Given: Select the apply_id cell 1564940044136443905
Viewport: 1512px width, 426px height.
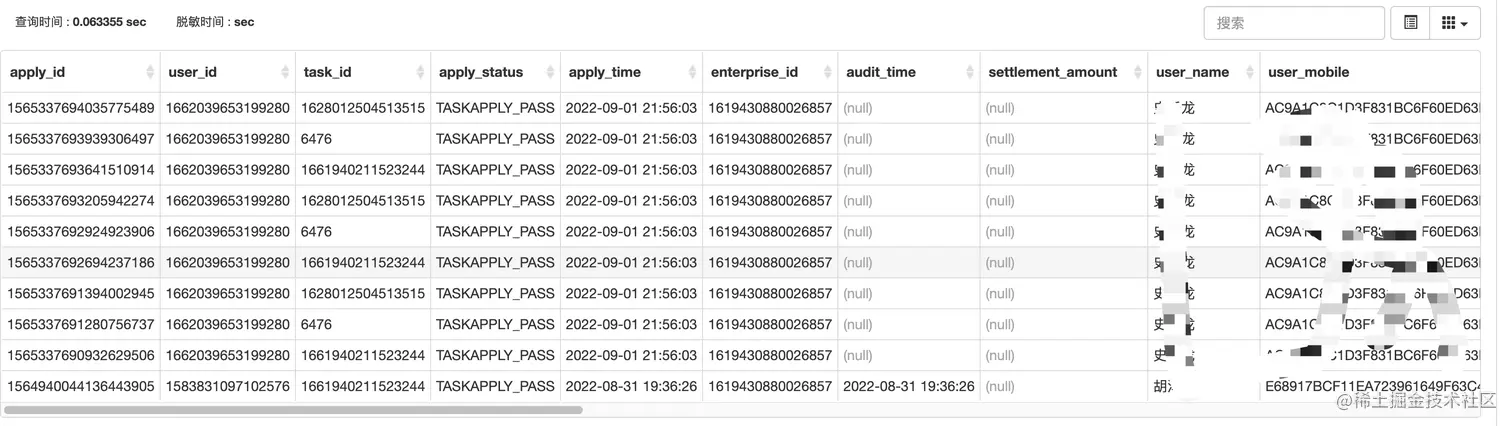Looking at the screenshot, I should coord(82,386).
